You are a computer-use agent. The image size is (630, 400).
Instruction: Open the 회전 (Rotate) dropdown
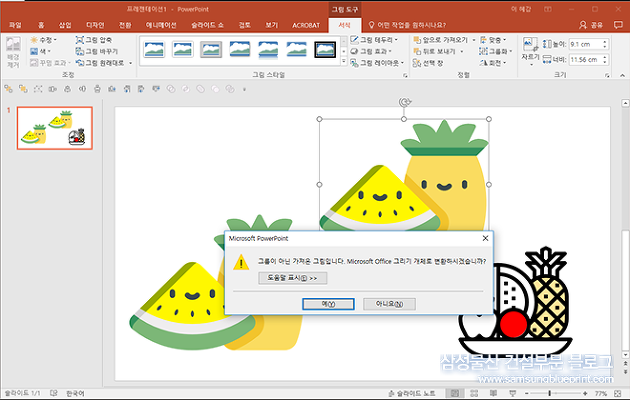(493, 63)
